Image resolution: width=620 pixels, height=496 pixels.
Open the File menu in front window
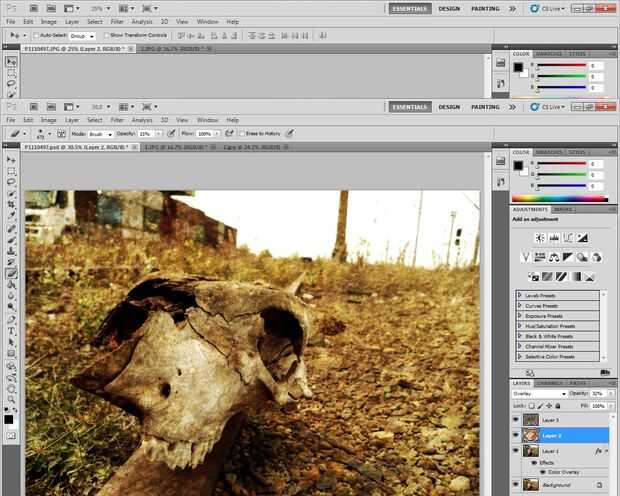pyautogui.click(x=11, y=120)
